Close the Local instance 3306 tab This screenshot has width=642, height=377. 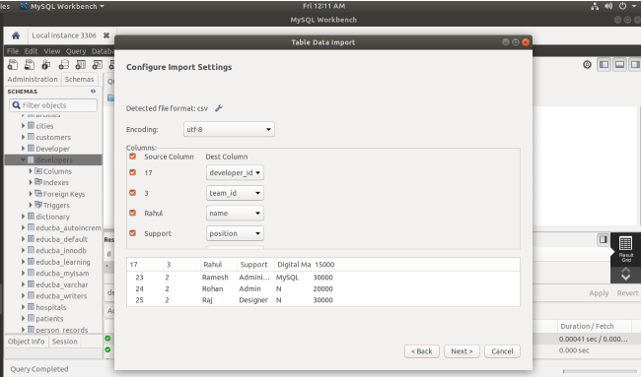point(106,36)
